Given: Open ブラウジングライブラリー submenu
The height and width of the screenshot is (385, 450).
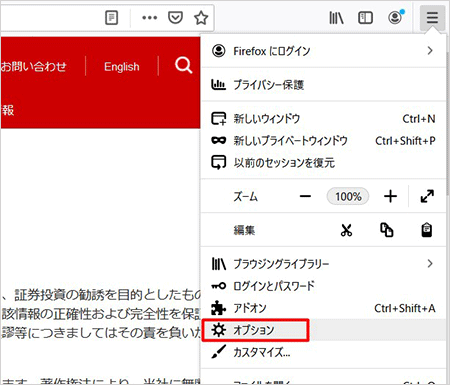Looking at the screenshot, I should 323,264.
